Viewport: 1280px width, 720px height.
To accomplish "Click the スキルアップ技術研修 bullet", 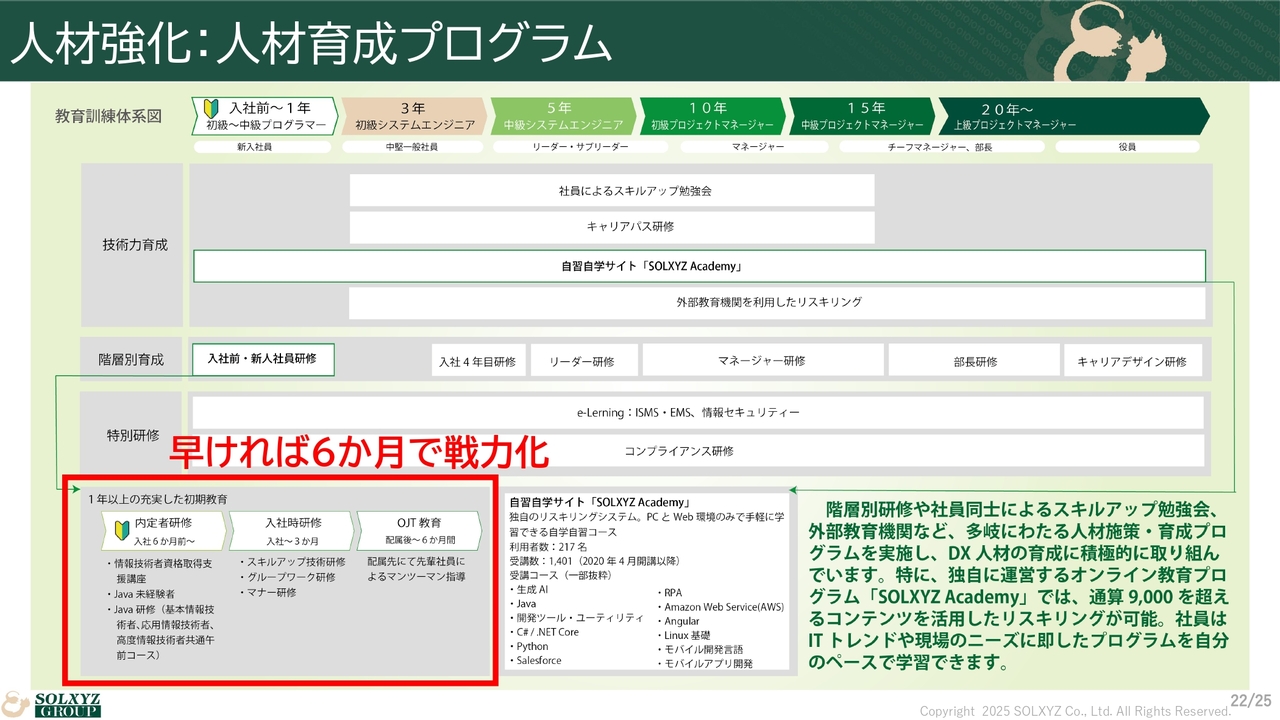I will [291, 562].
